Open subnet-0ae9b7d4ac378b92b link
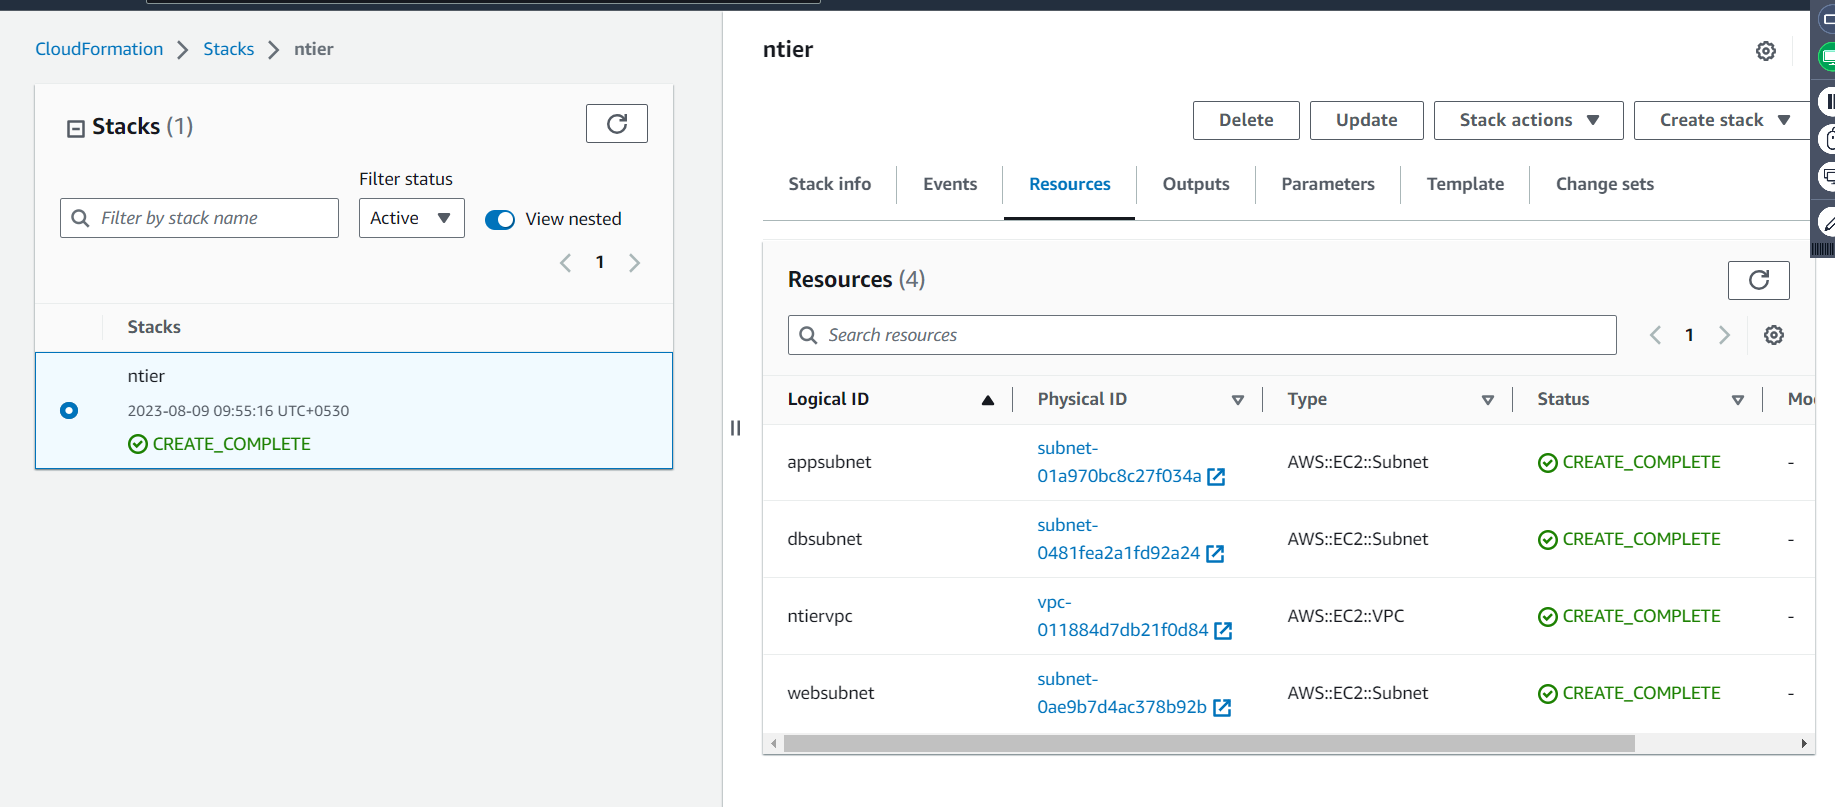 click(1122, 693)
